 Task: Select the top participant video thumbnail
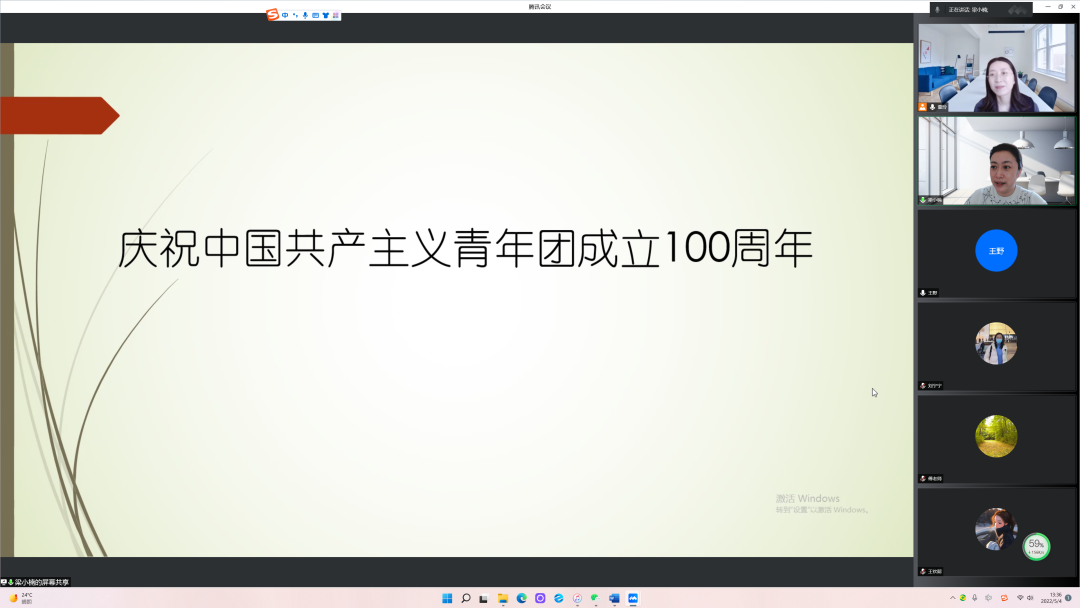[x=996, y=67]
